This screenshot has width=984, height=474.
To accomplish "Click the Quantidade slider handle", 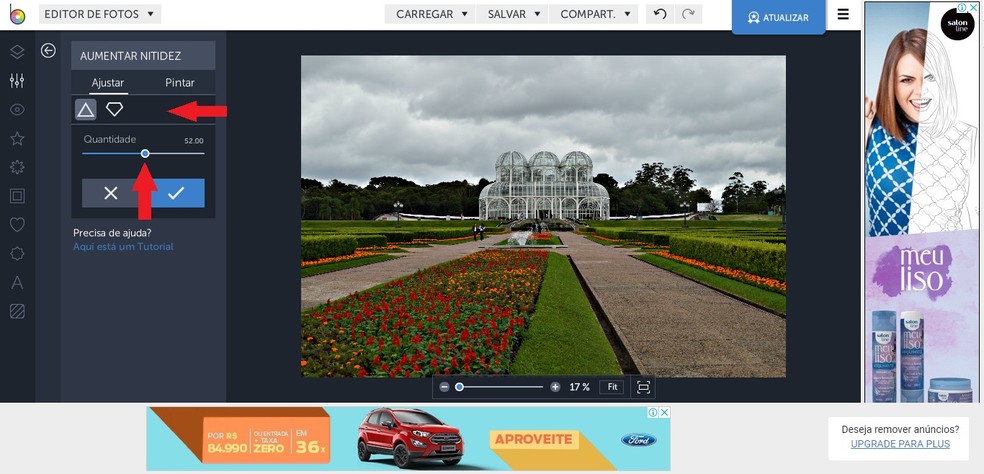I will click(x=145, y=153).
